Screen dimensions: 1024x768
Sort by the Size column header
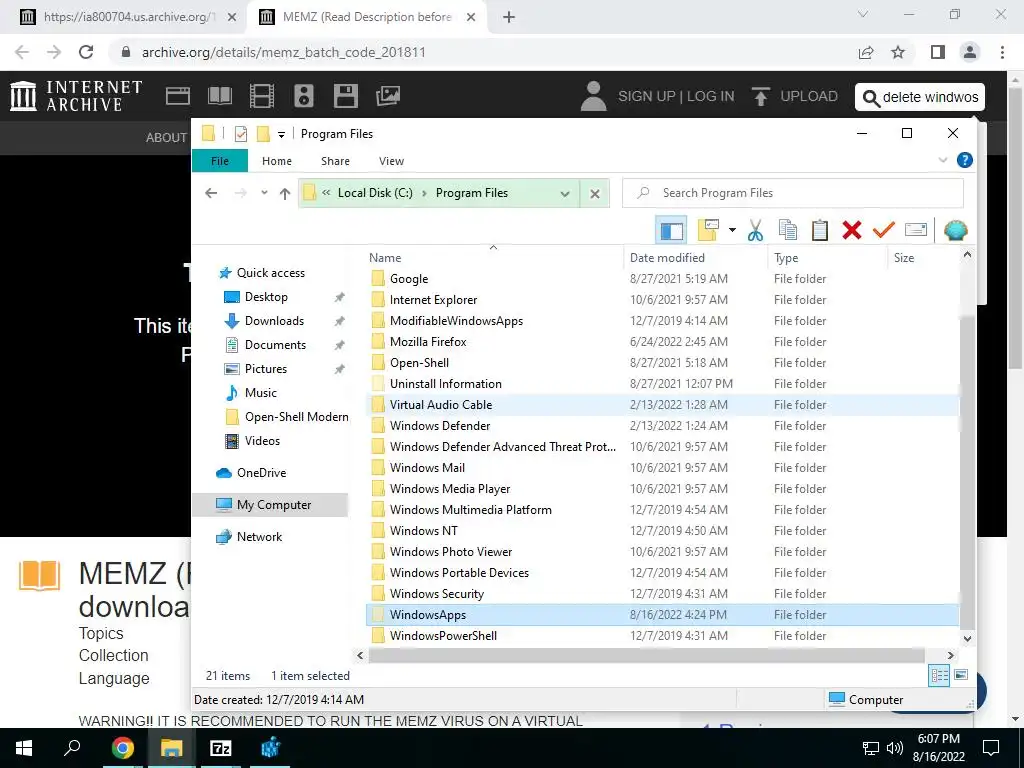click(x=923, y=258)
